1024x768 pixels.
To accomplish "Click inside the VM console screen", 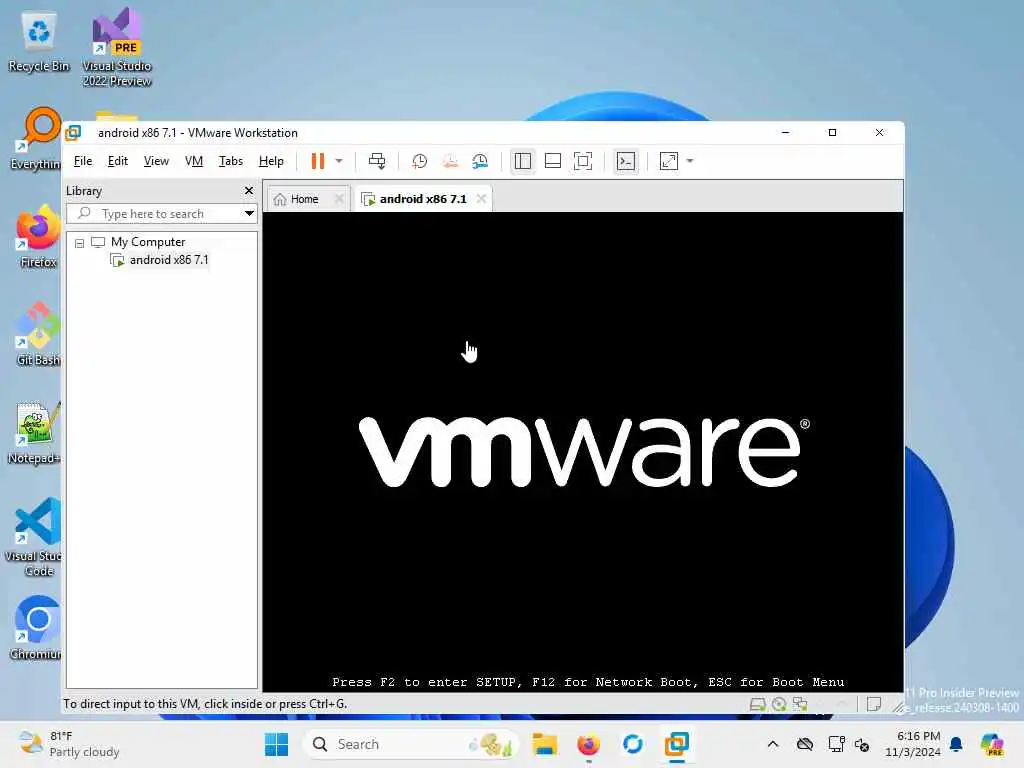I will (x=583, y=451).
